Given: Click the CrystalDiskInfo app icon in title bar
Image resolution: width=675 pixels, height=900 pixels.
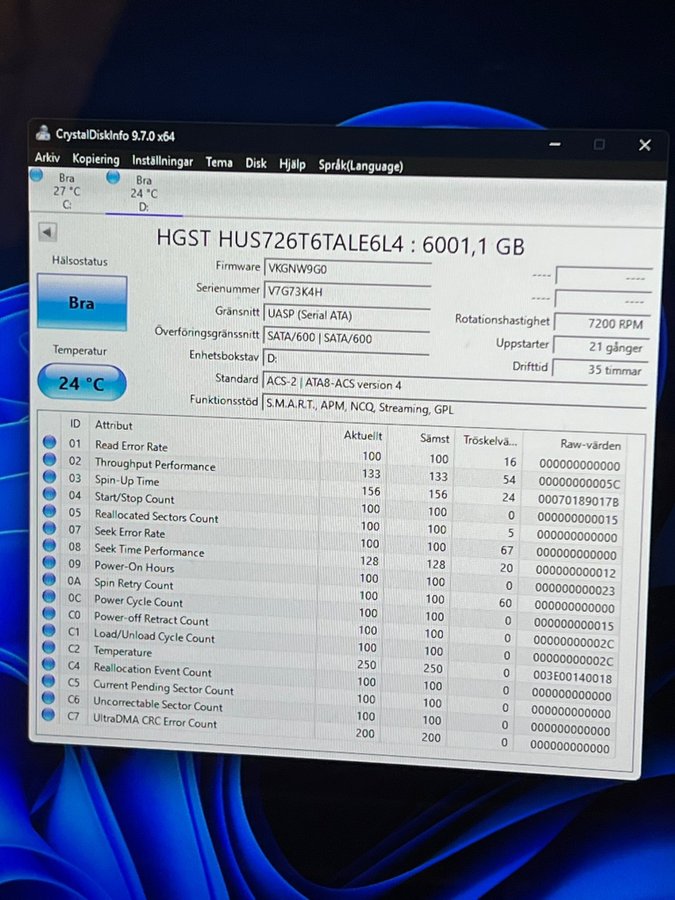Looking at the screenshot, I should (42, 134).
